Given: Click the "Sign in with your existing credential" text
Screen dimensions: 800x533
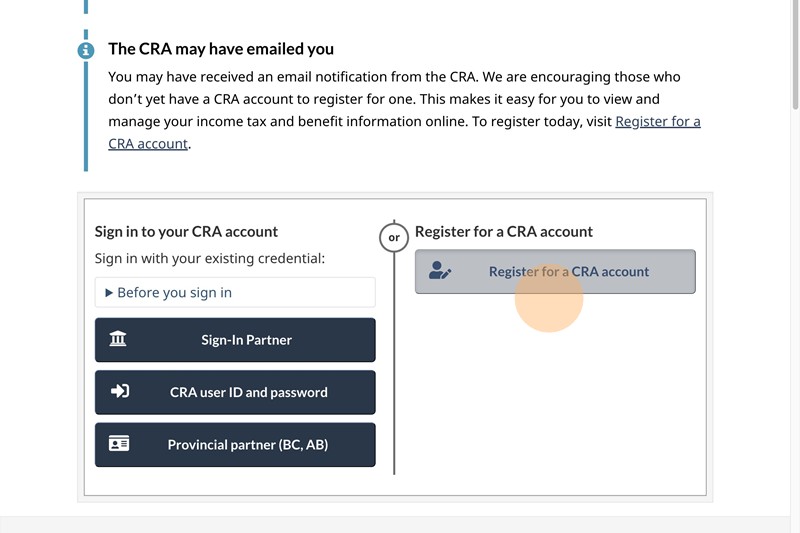Looking at the screenshot, I should click(x=209, y=259).
